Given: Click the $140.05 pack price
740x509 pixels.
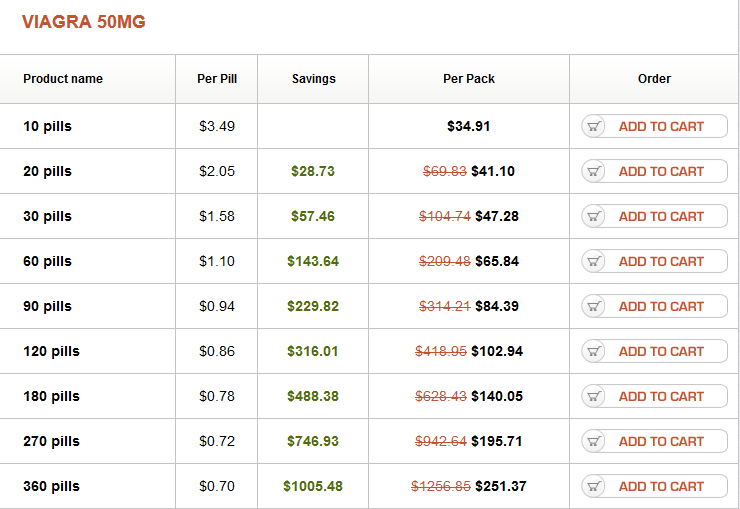Looking at the screenshot, I should [497, 396].
